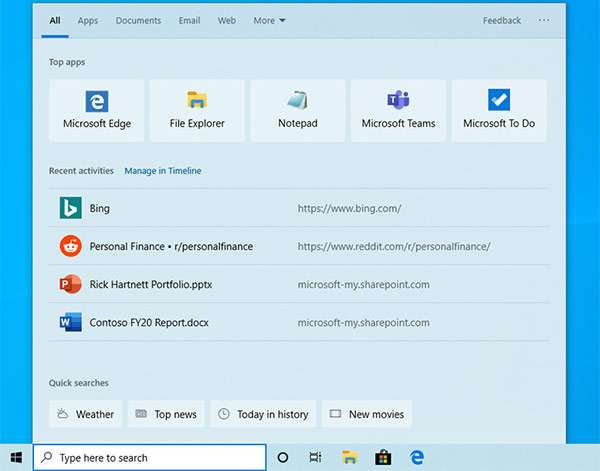
Task: Run the Weather quick search
Action: click(85, 414)
